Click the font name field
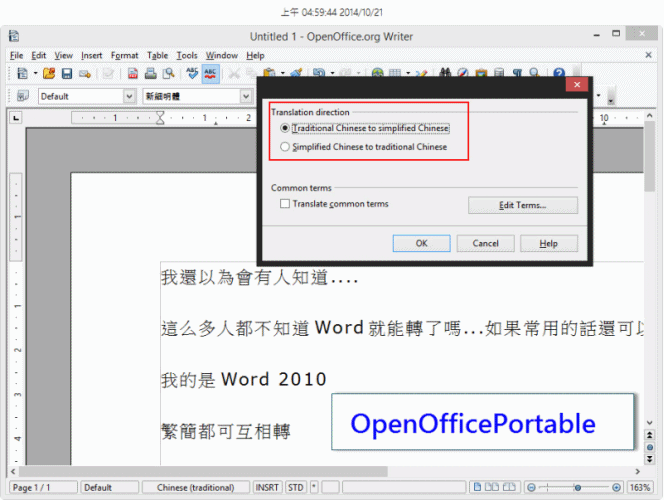Image resolution: width=664 pixels, height=500 pixels. pyautogui.click(x=191, y=97)
